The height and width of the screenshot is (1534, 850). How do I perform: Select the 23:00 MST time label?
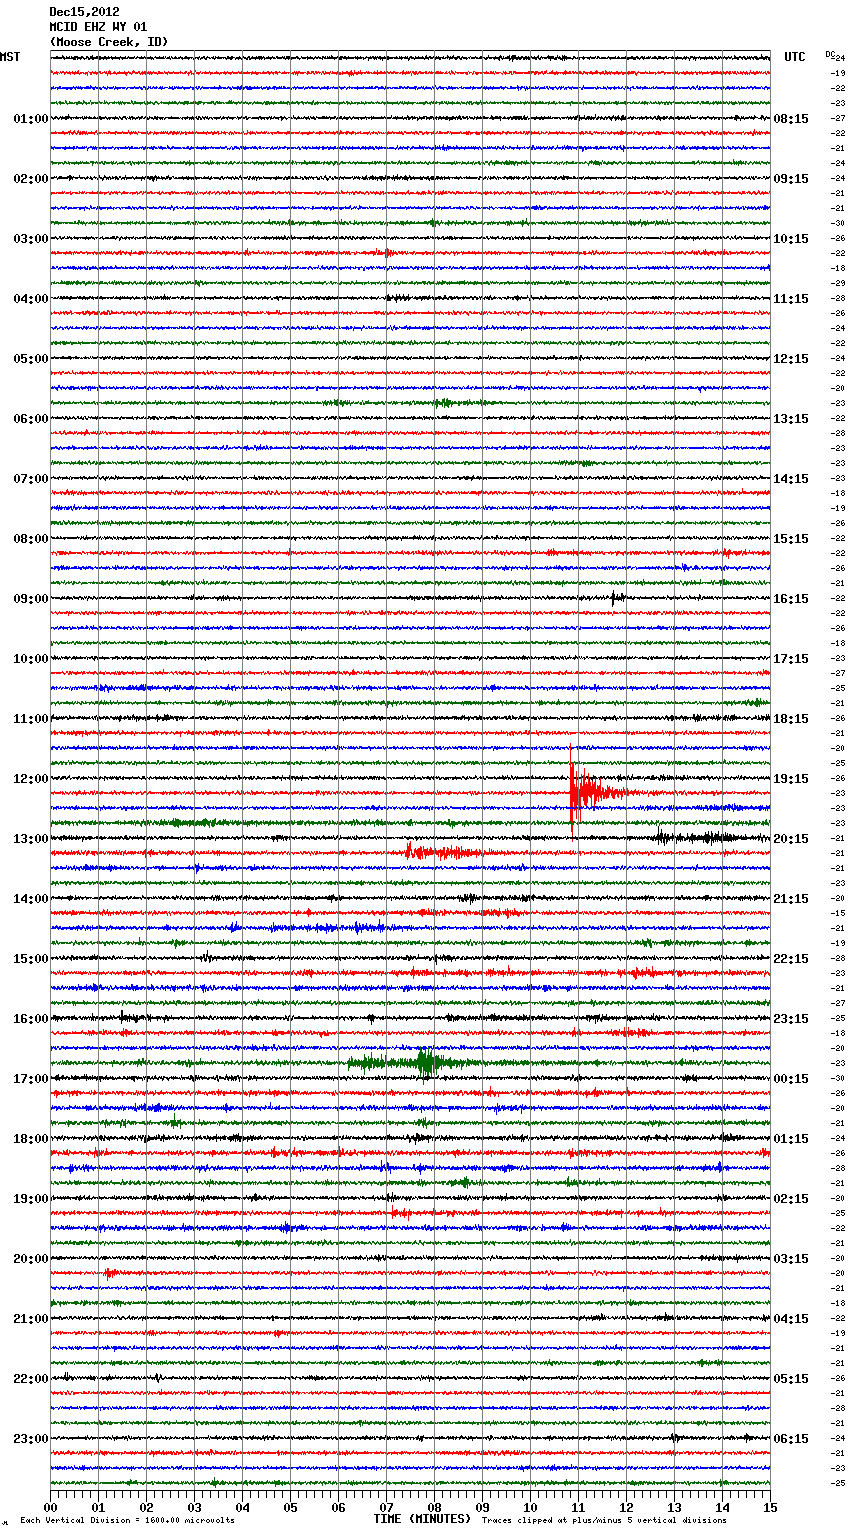[31, 1439]
